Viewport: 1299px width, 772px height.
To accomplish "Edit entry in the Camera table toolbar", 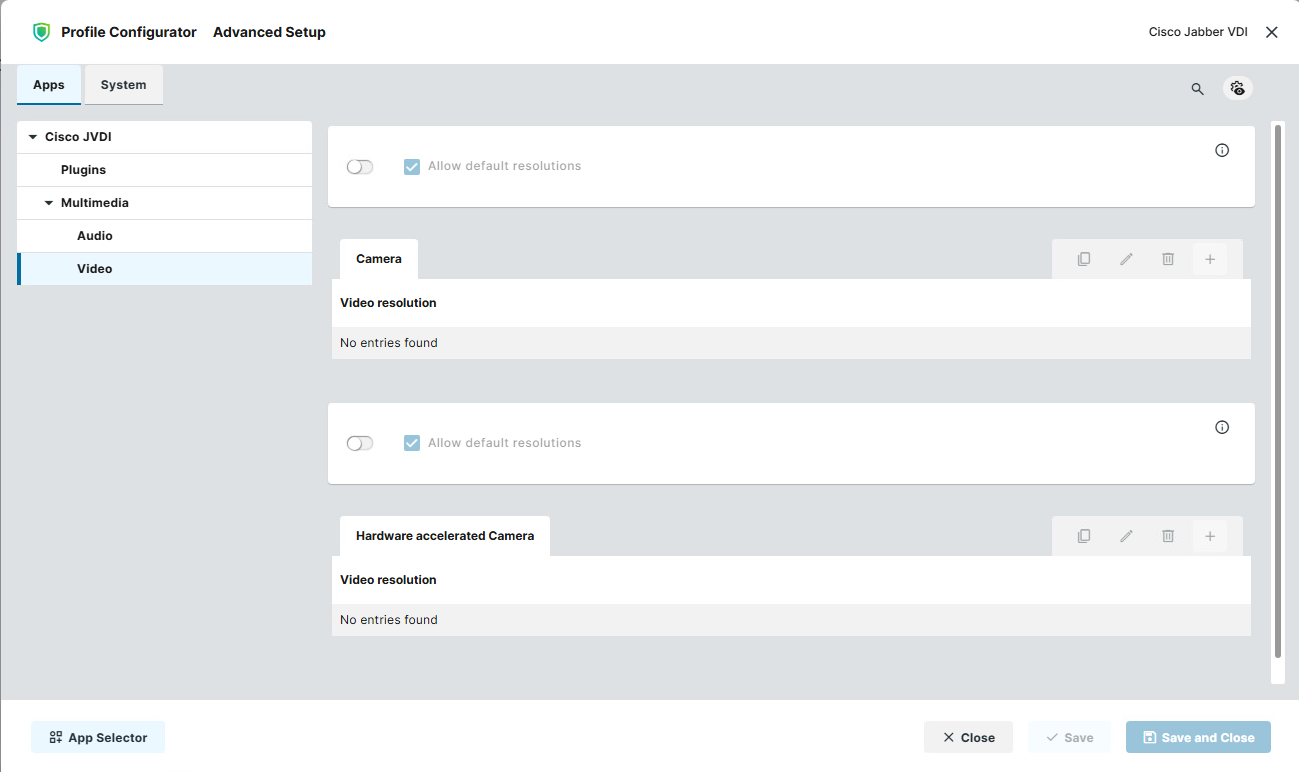I will [x=1126, y=259].
